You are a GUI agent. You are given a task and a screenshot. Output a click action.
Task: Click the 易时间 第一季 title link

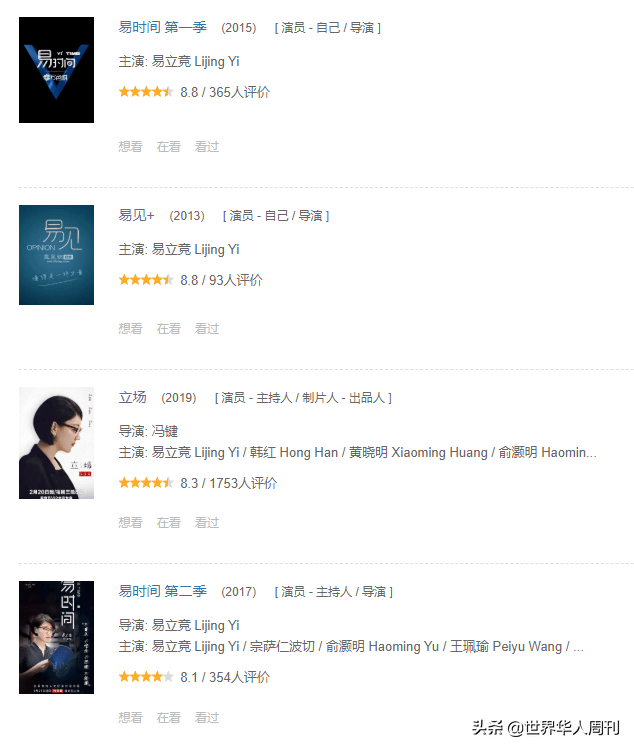(x=163, y=27)
